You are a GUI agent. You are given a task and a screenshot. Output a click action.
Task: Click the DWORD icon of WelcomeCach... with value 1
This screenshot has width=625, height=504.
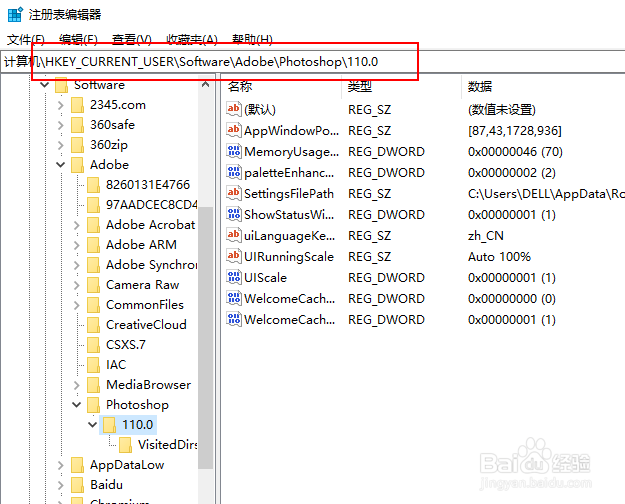[234, 319]
